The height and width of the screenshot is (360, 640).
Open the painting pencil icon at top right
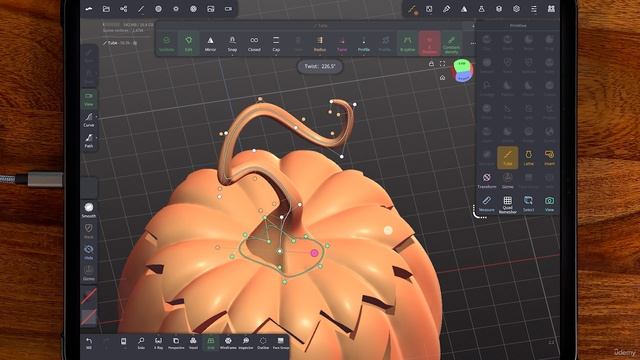447,9
